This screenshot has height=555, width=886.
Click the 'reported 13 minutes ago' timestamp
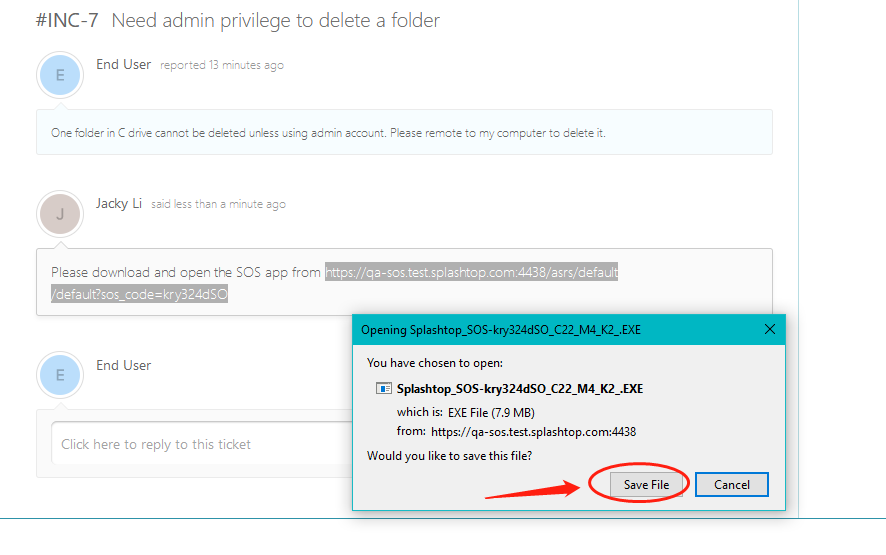point(222,66)
